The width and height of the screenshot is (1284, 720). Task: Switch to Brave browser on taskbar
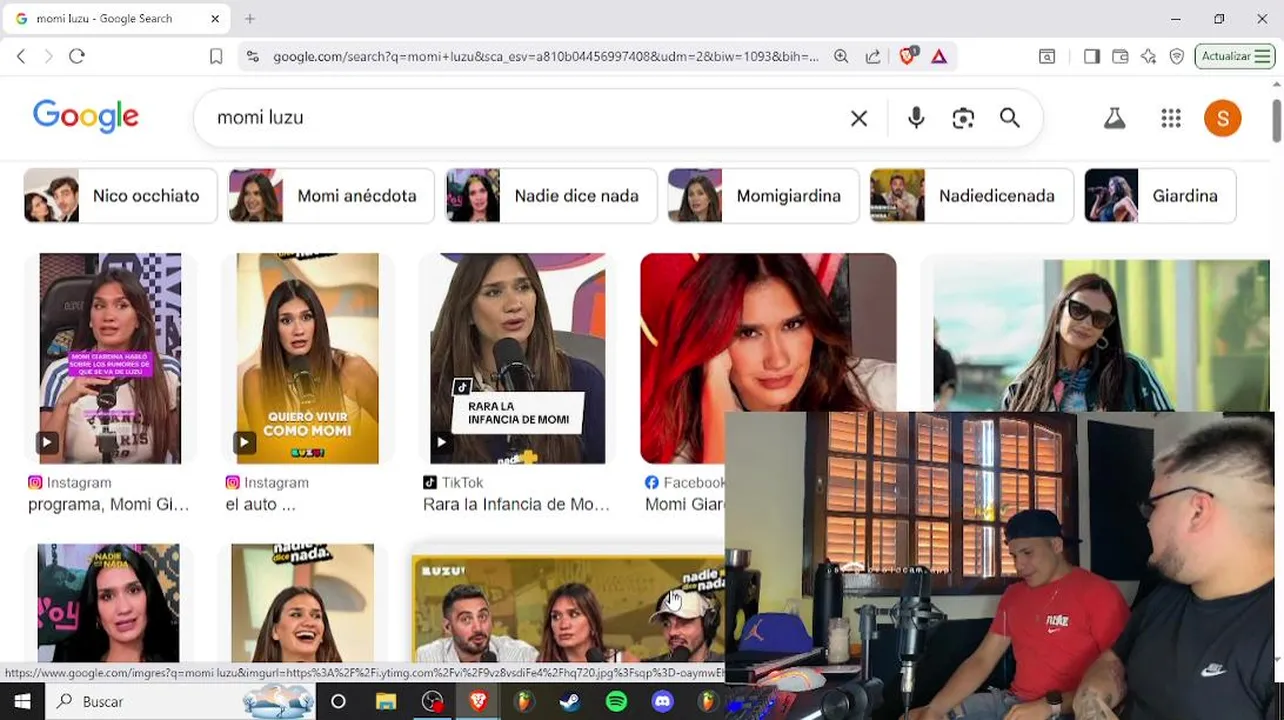point(478,702)
